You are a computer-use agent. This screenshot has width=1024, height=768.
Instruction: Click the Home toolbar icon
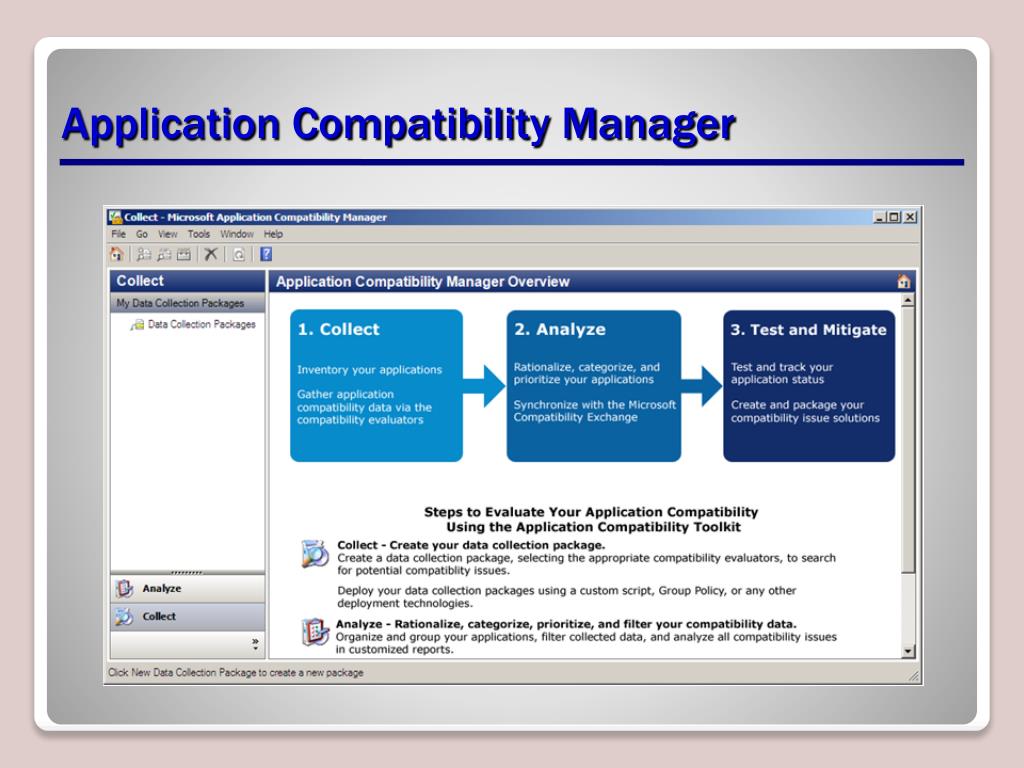[117, 254]
